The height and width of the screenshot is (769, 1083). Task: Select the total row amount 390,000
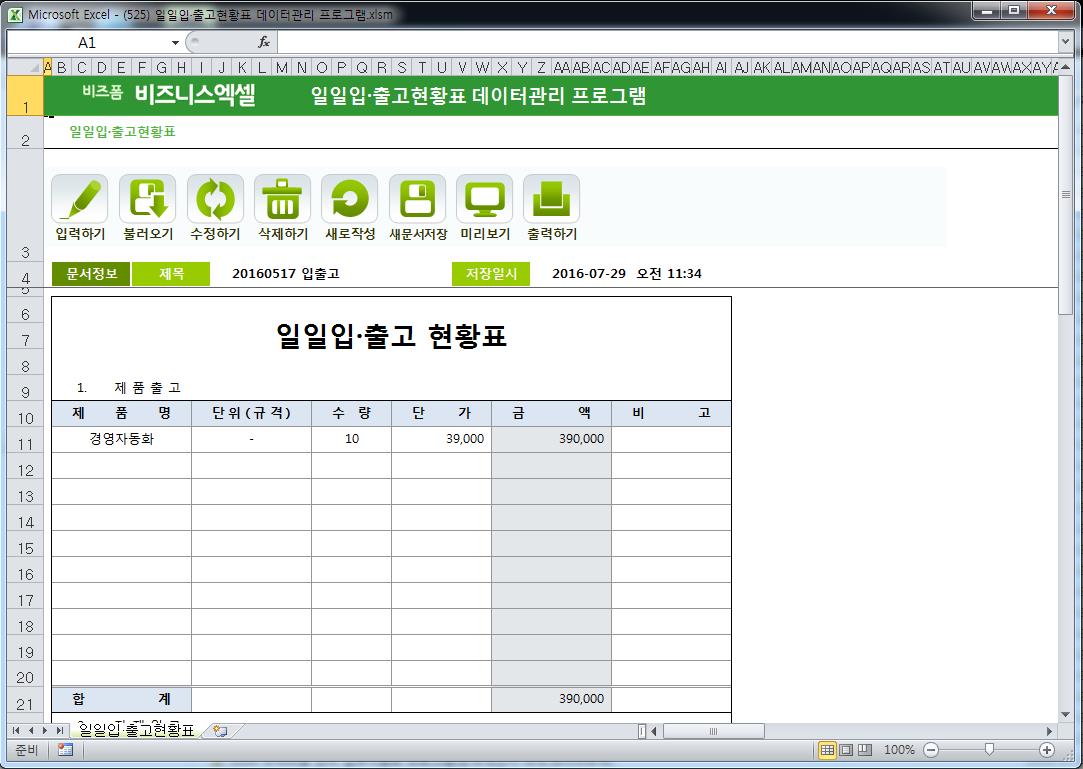click(x=551, y=699)
